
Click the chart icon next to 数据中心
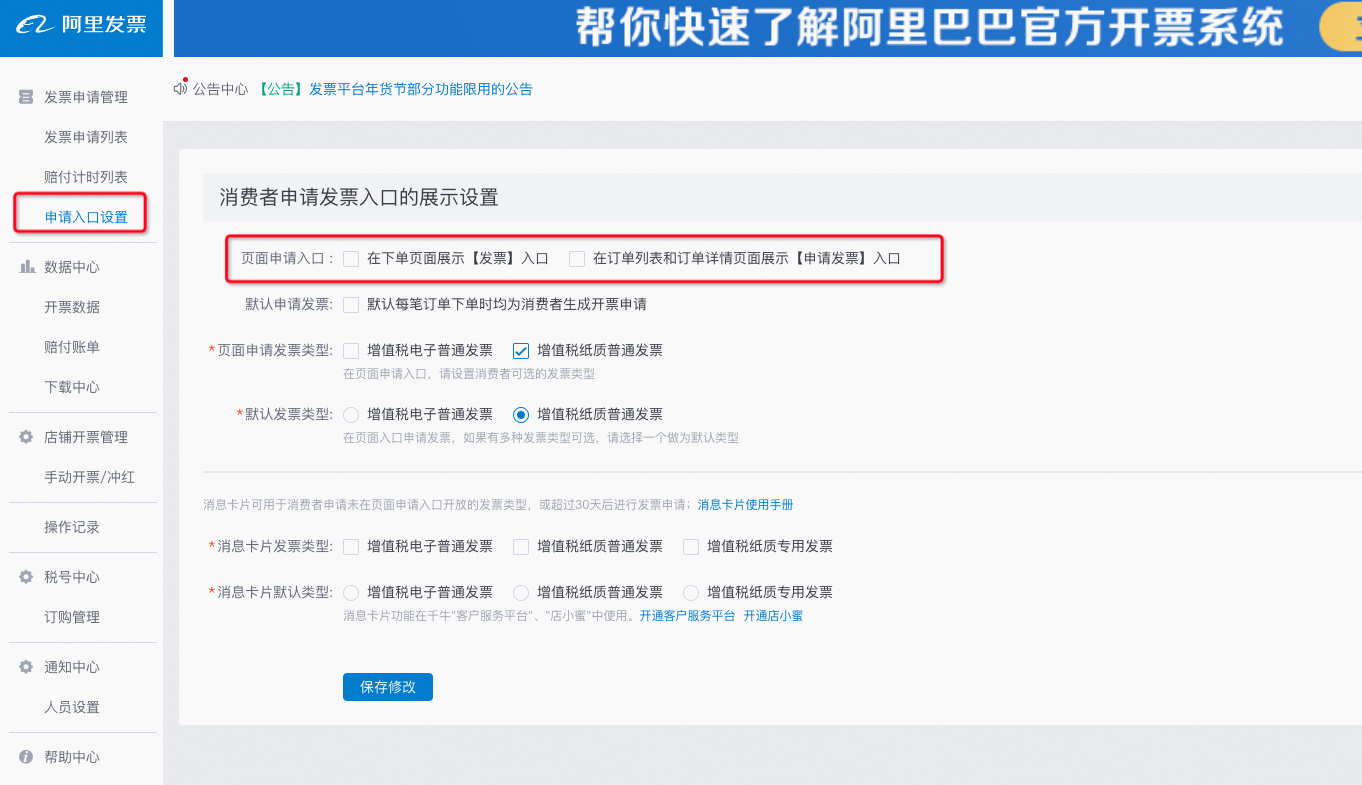pos(27,266)
